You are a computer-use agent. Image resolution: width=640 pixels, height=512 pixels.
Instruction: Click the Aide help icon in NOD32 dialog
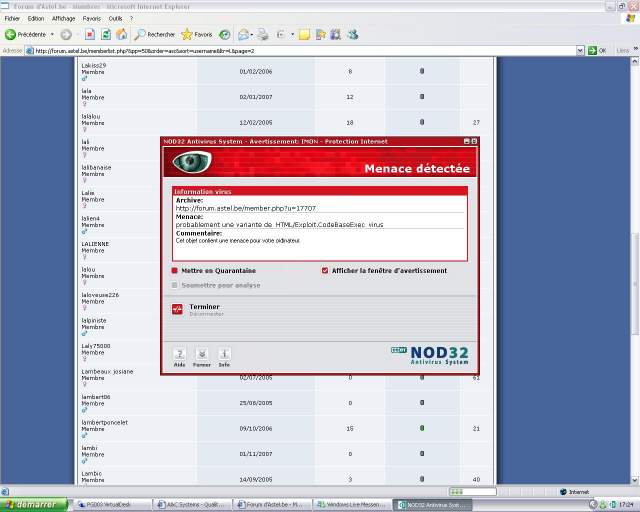[179, 354]
